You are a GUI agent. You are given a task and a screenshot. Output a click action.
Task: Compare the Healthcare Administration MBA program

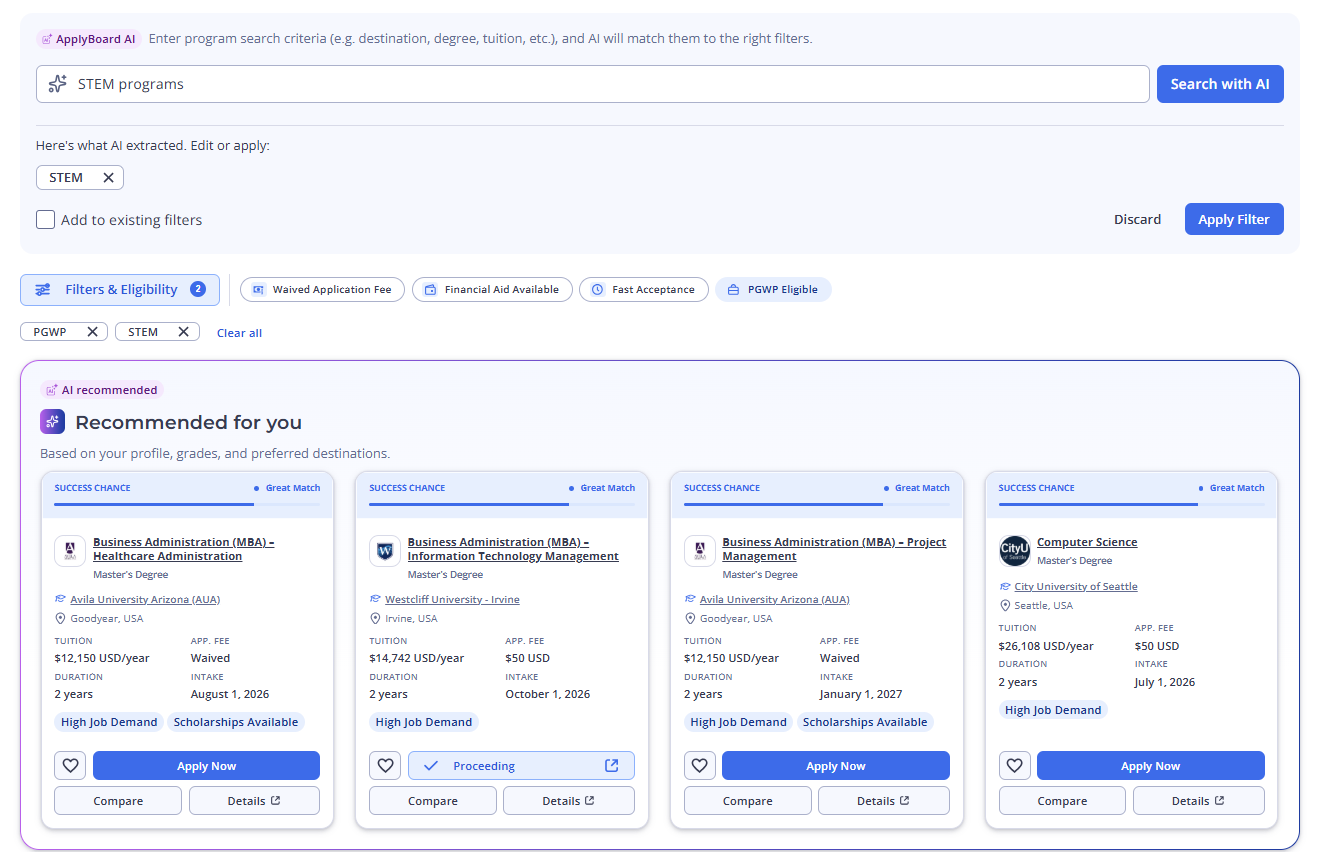coord(118,801)
